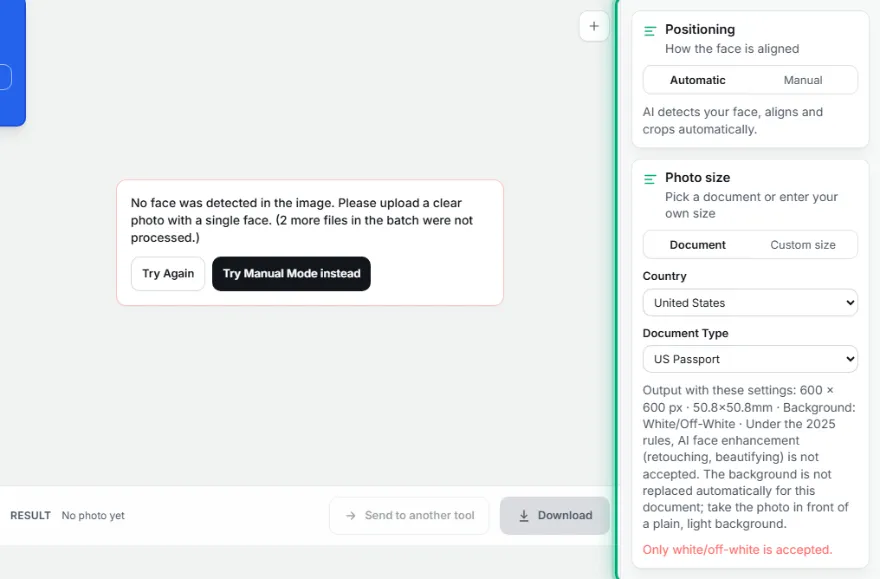Click the 'No photo yet' result text
The width and height of the screenshot is (880, 579).
point(93,516)
